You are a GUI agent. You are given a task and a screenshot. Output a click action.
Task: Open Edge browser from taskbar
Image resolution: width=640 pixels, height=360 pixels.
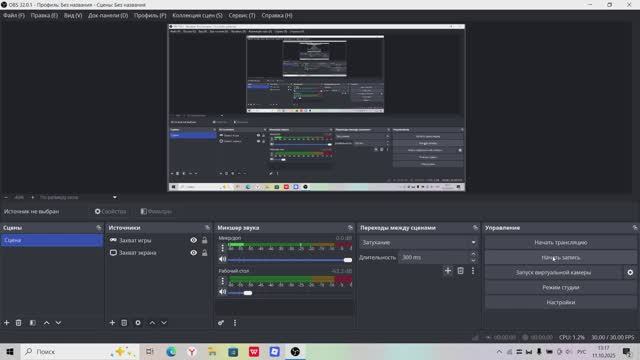tap(171, 351)
